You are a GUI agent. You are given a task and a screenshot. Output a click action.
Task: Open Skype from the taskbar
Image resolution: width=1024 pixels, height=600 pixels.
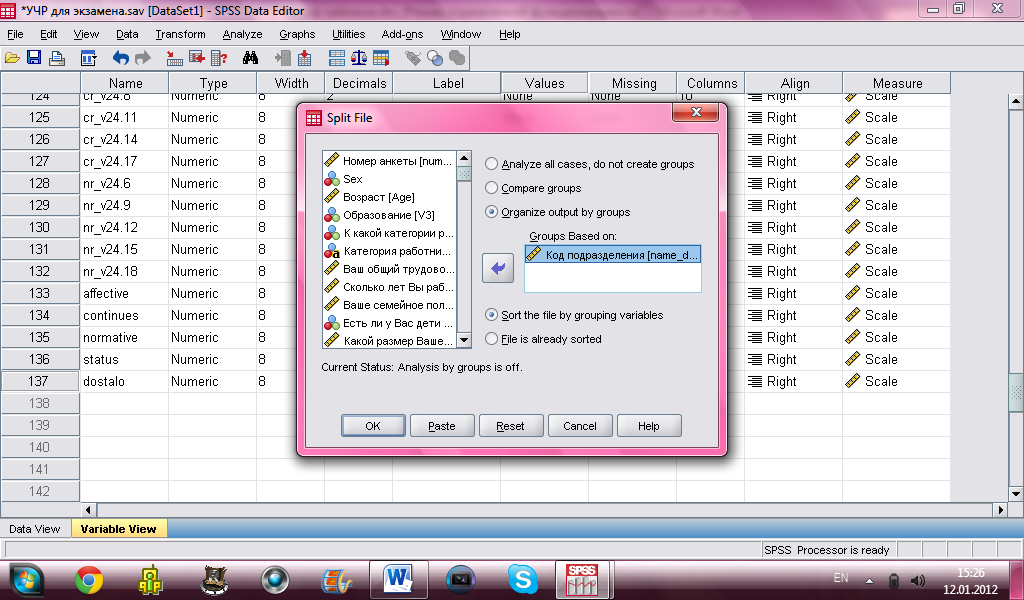pos(522,580)
